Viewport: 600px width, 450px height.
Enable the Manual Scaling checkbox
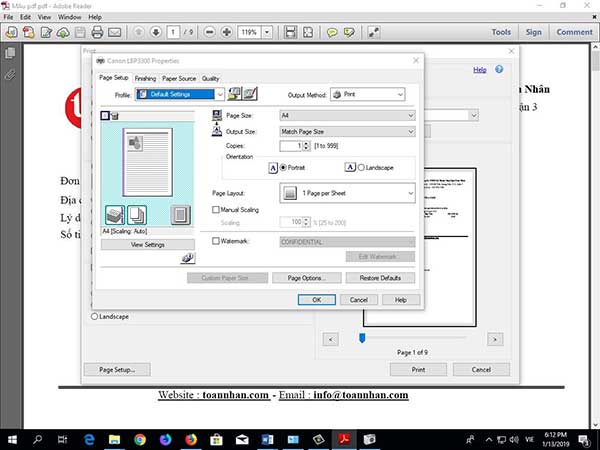tap(216, 210)
